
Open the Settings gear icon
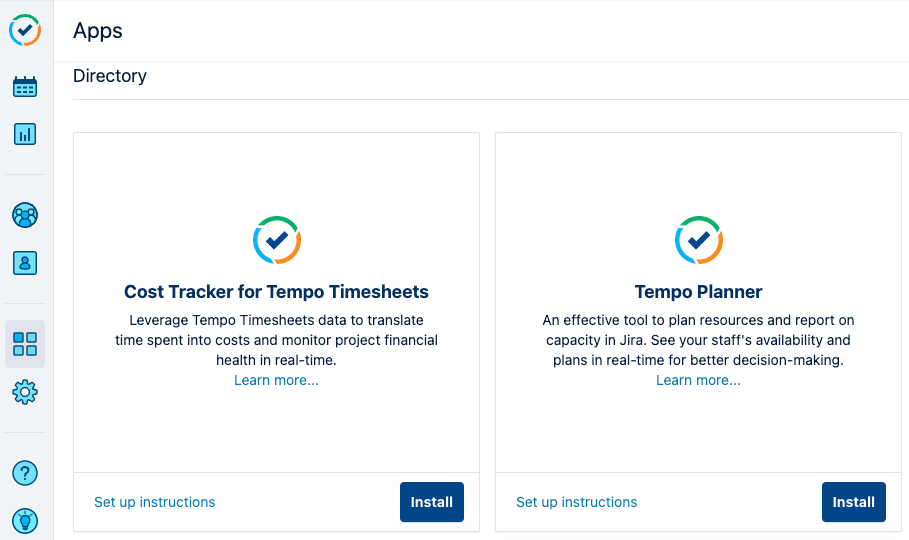coord(25,392)
